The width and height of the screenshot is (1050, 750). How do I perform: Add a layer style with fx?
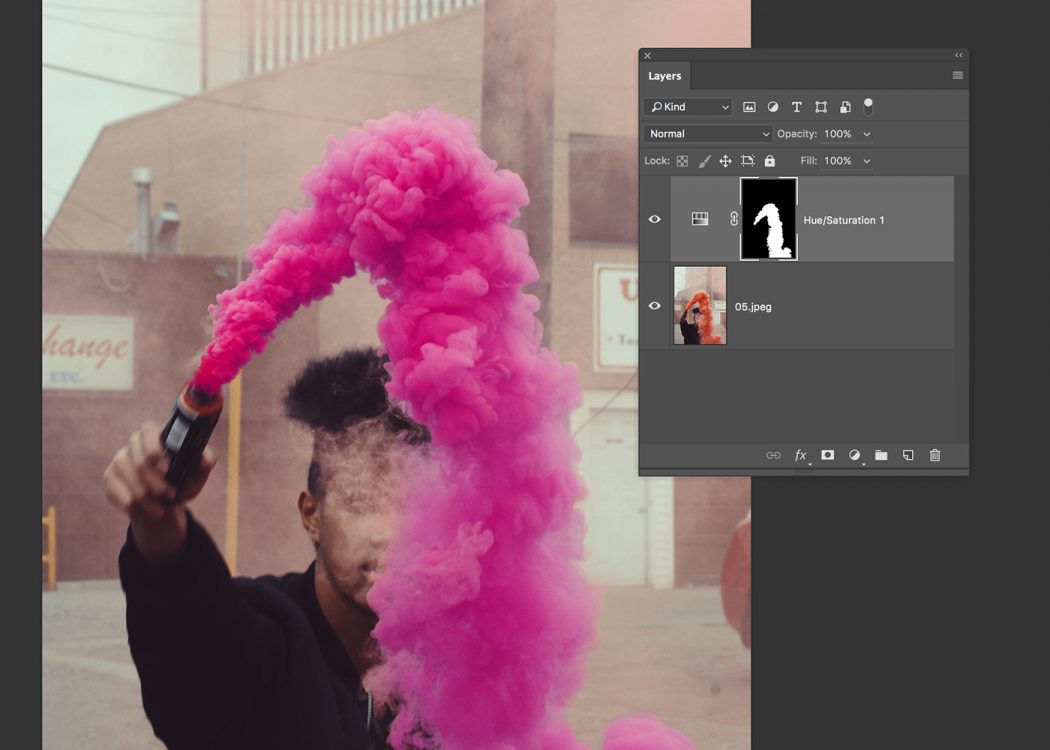801,455
